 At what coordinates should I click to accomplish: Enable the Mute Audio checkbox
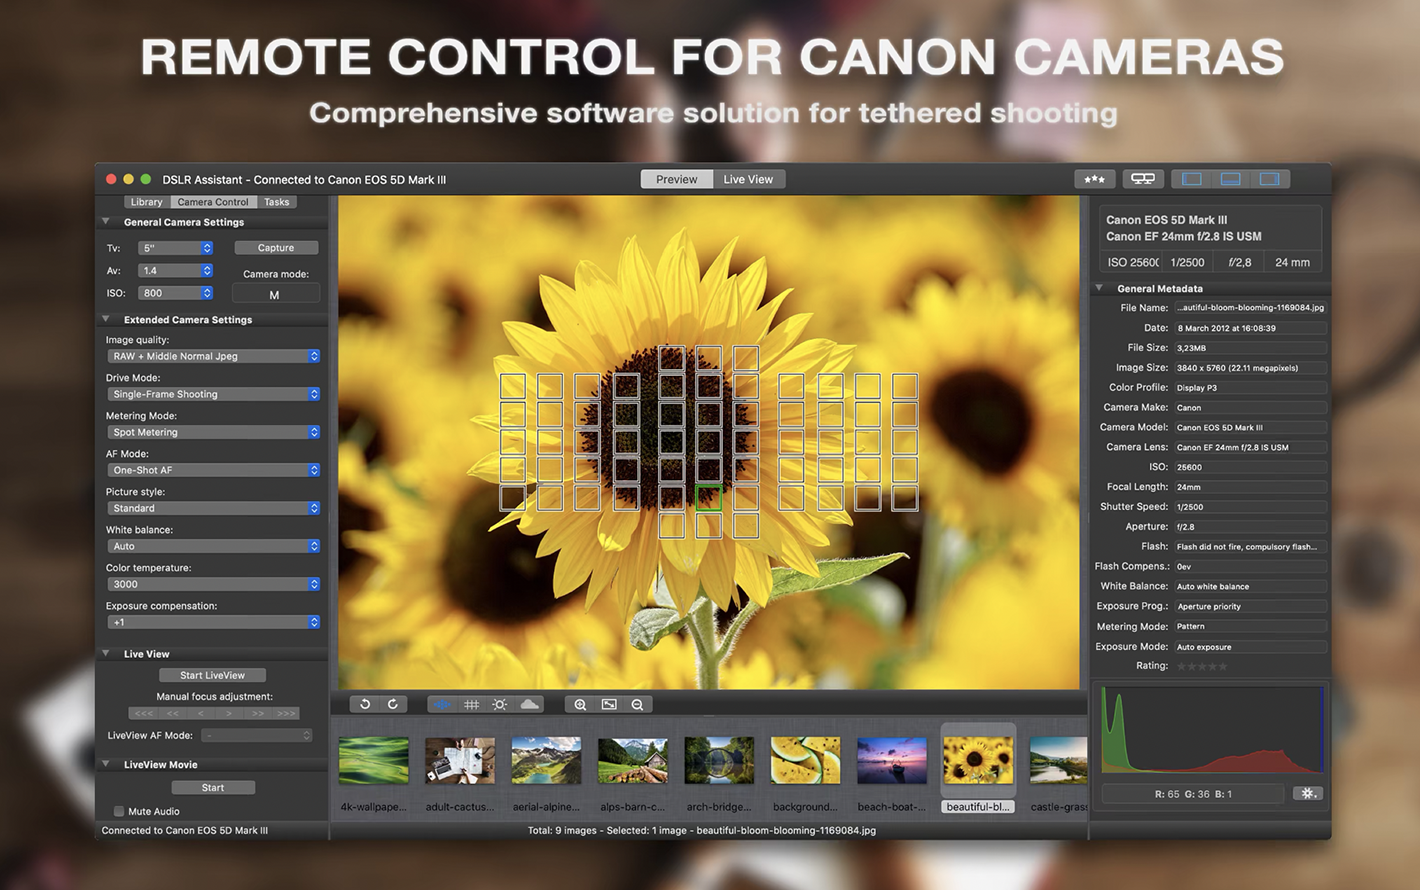(x=119, y=812)
